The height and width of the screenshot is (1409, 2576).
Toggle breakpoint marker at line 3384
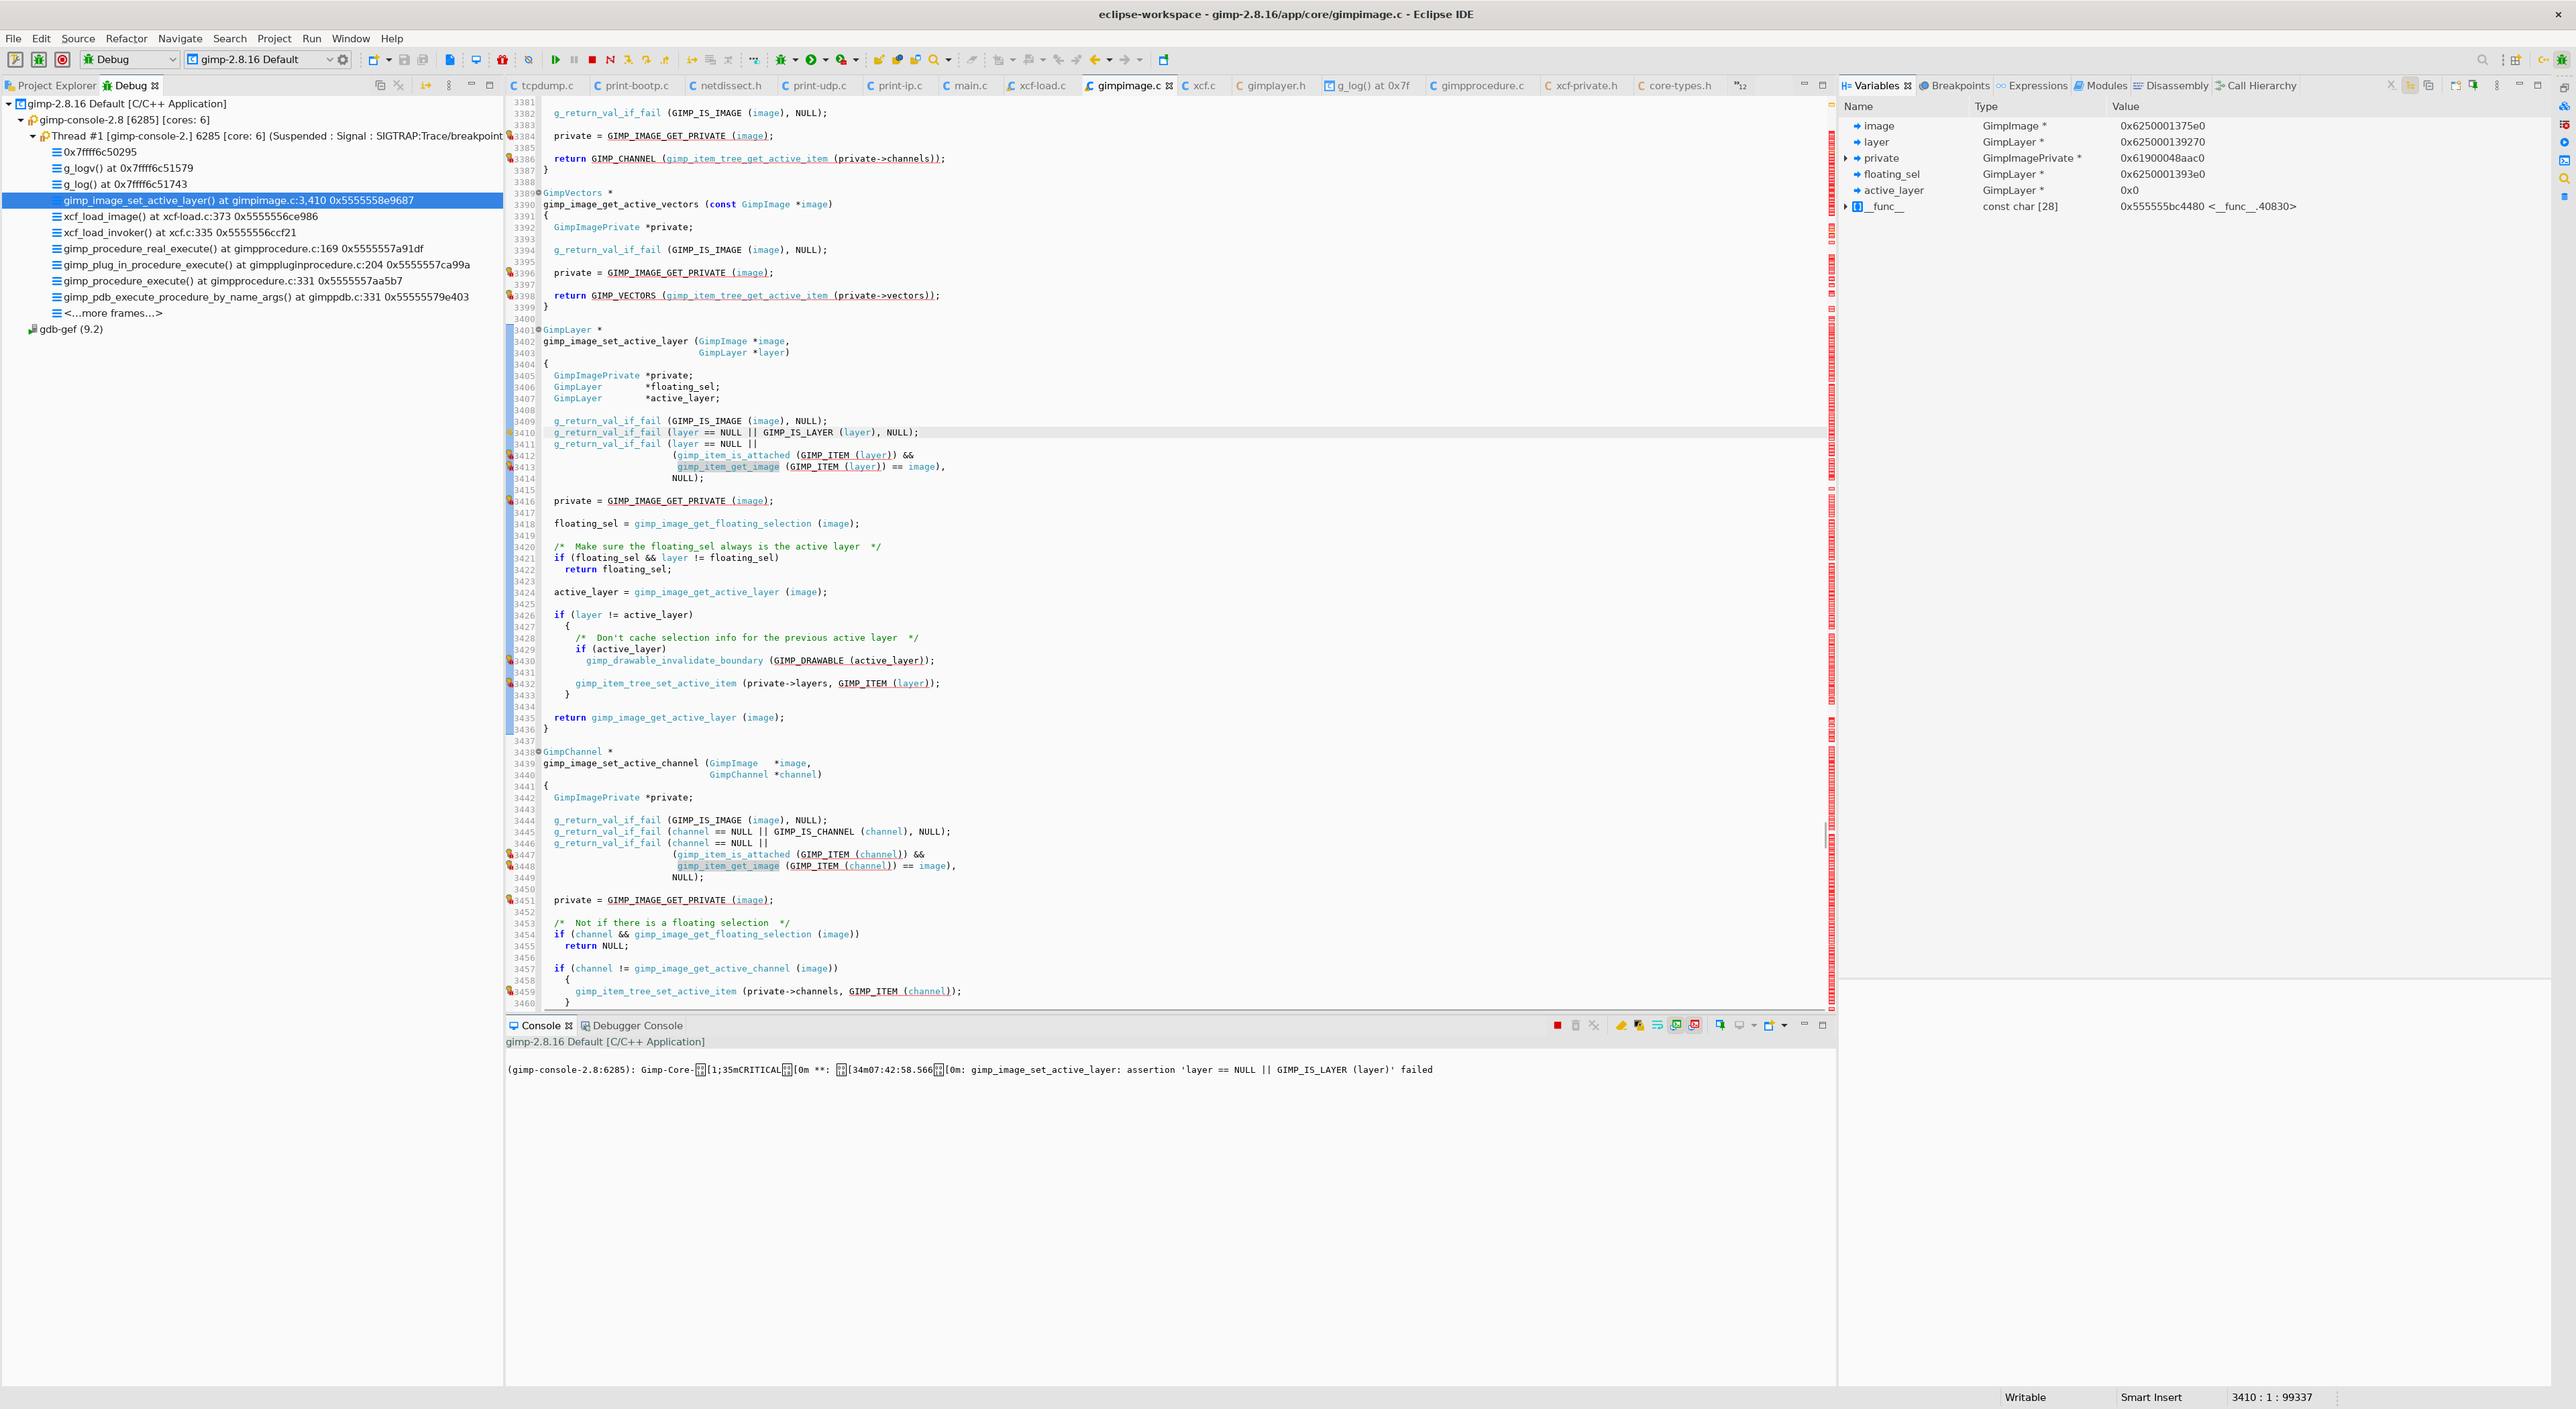tap(510, 136)
